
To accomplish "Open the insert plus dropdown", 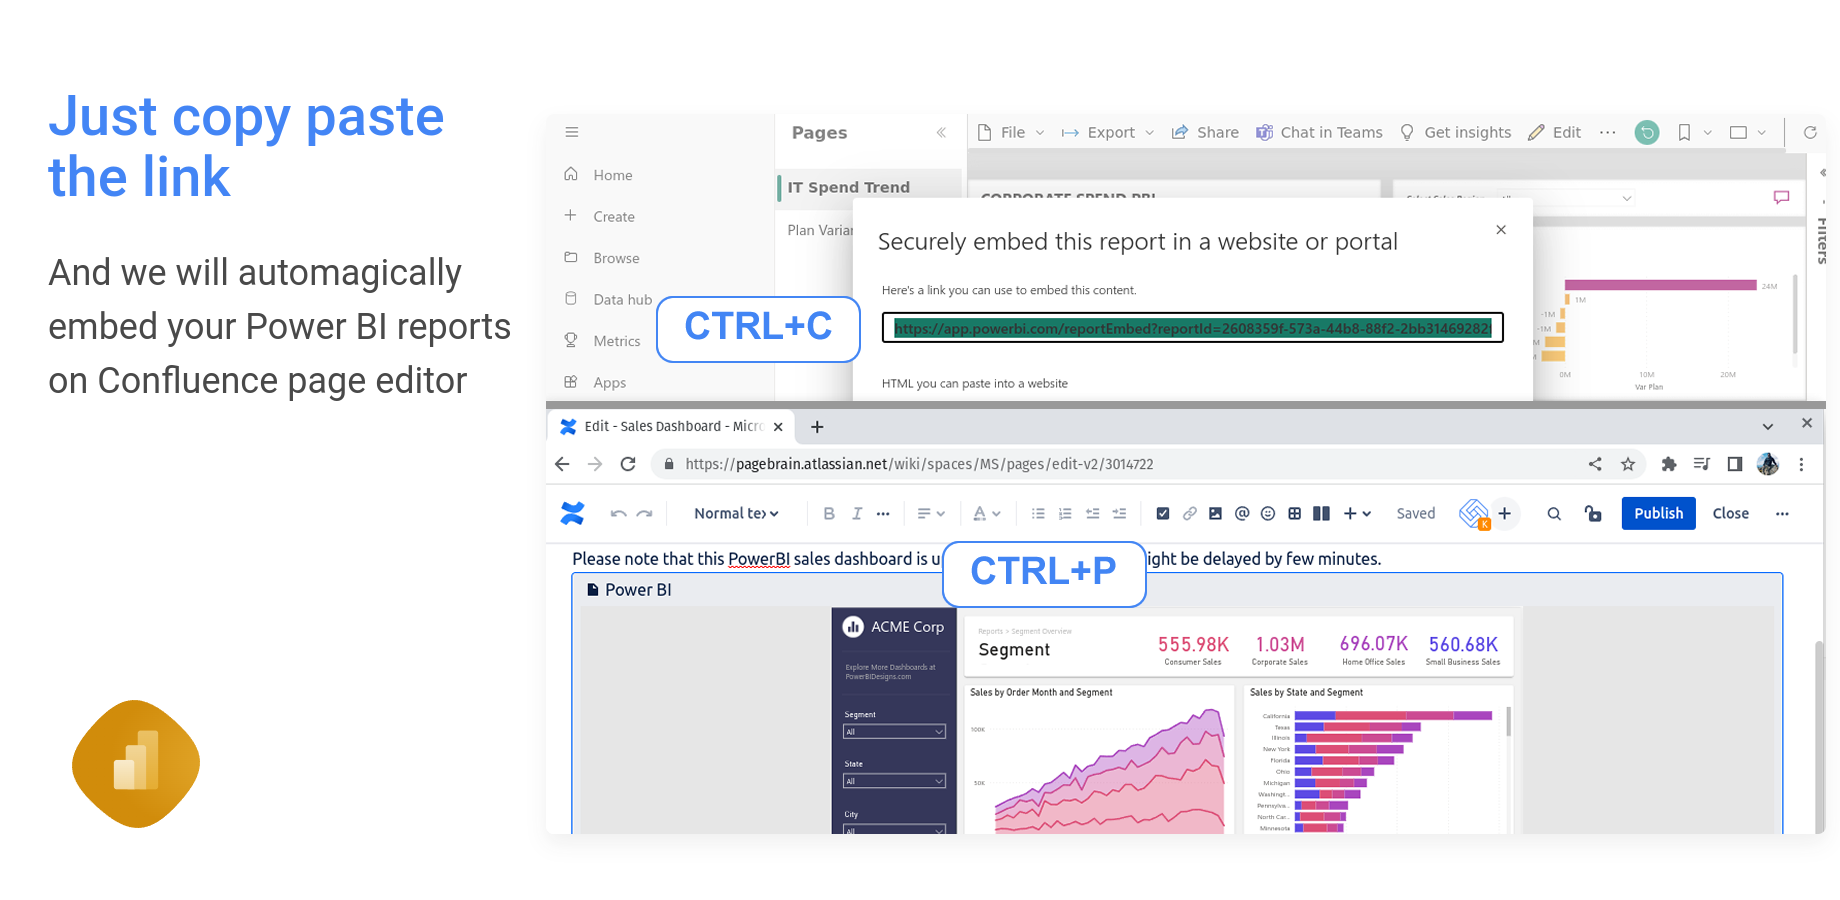I will click(1357, 513).
